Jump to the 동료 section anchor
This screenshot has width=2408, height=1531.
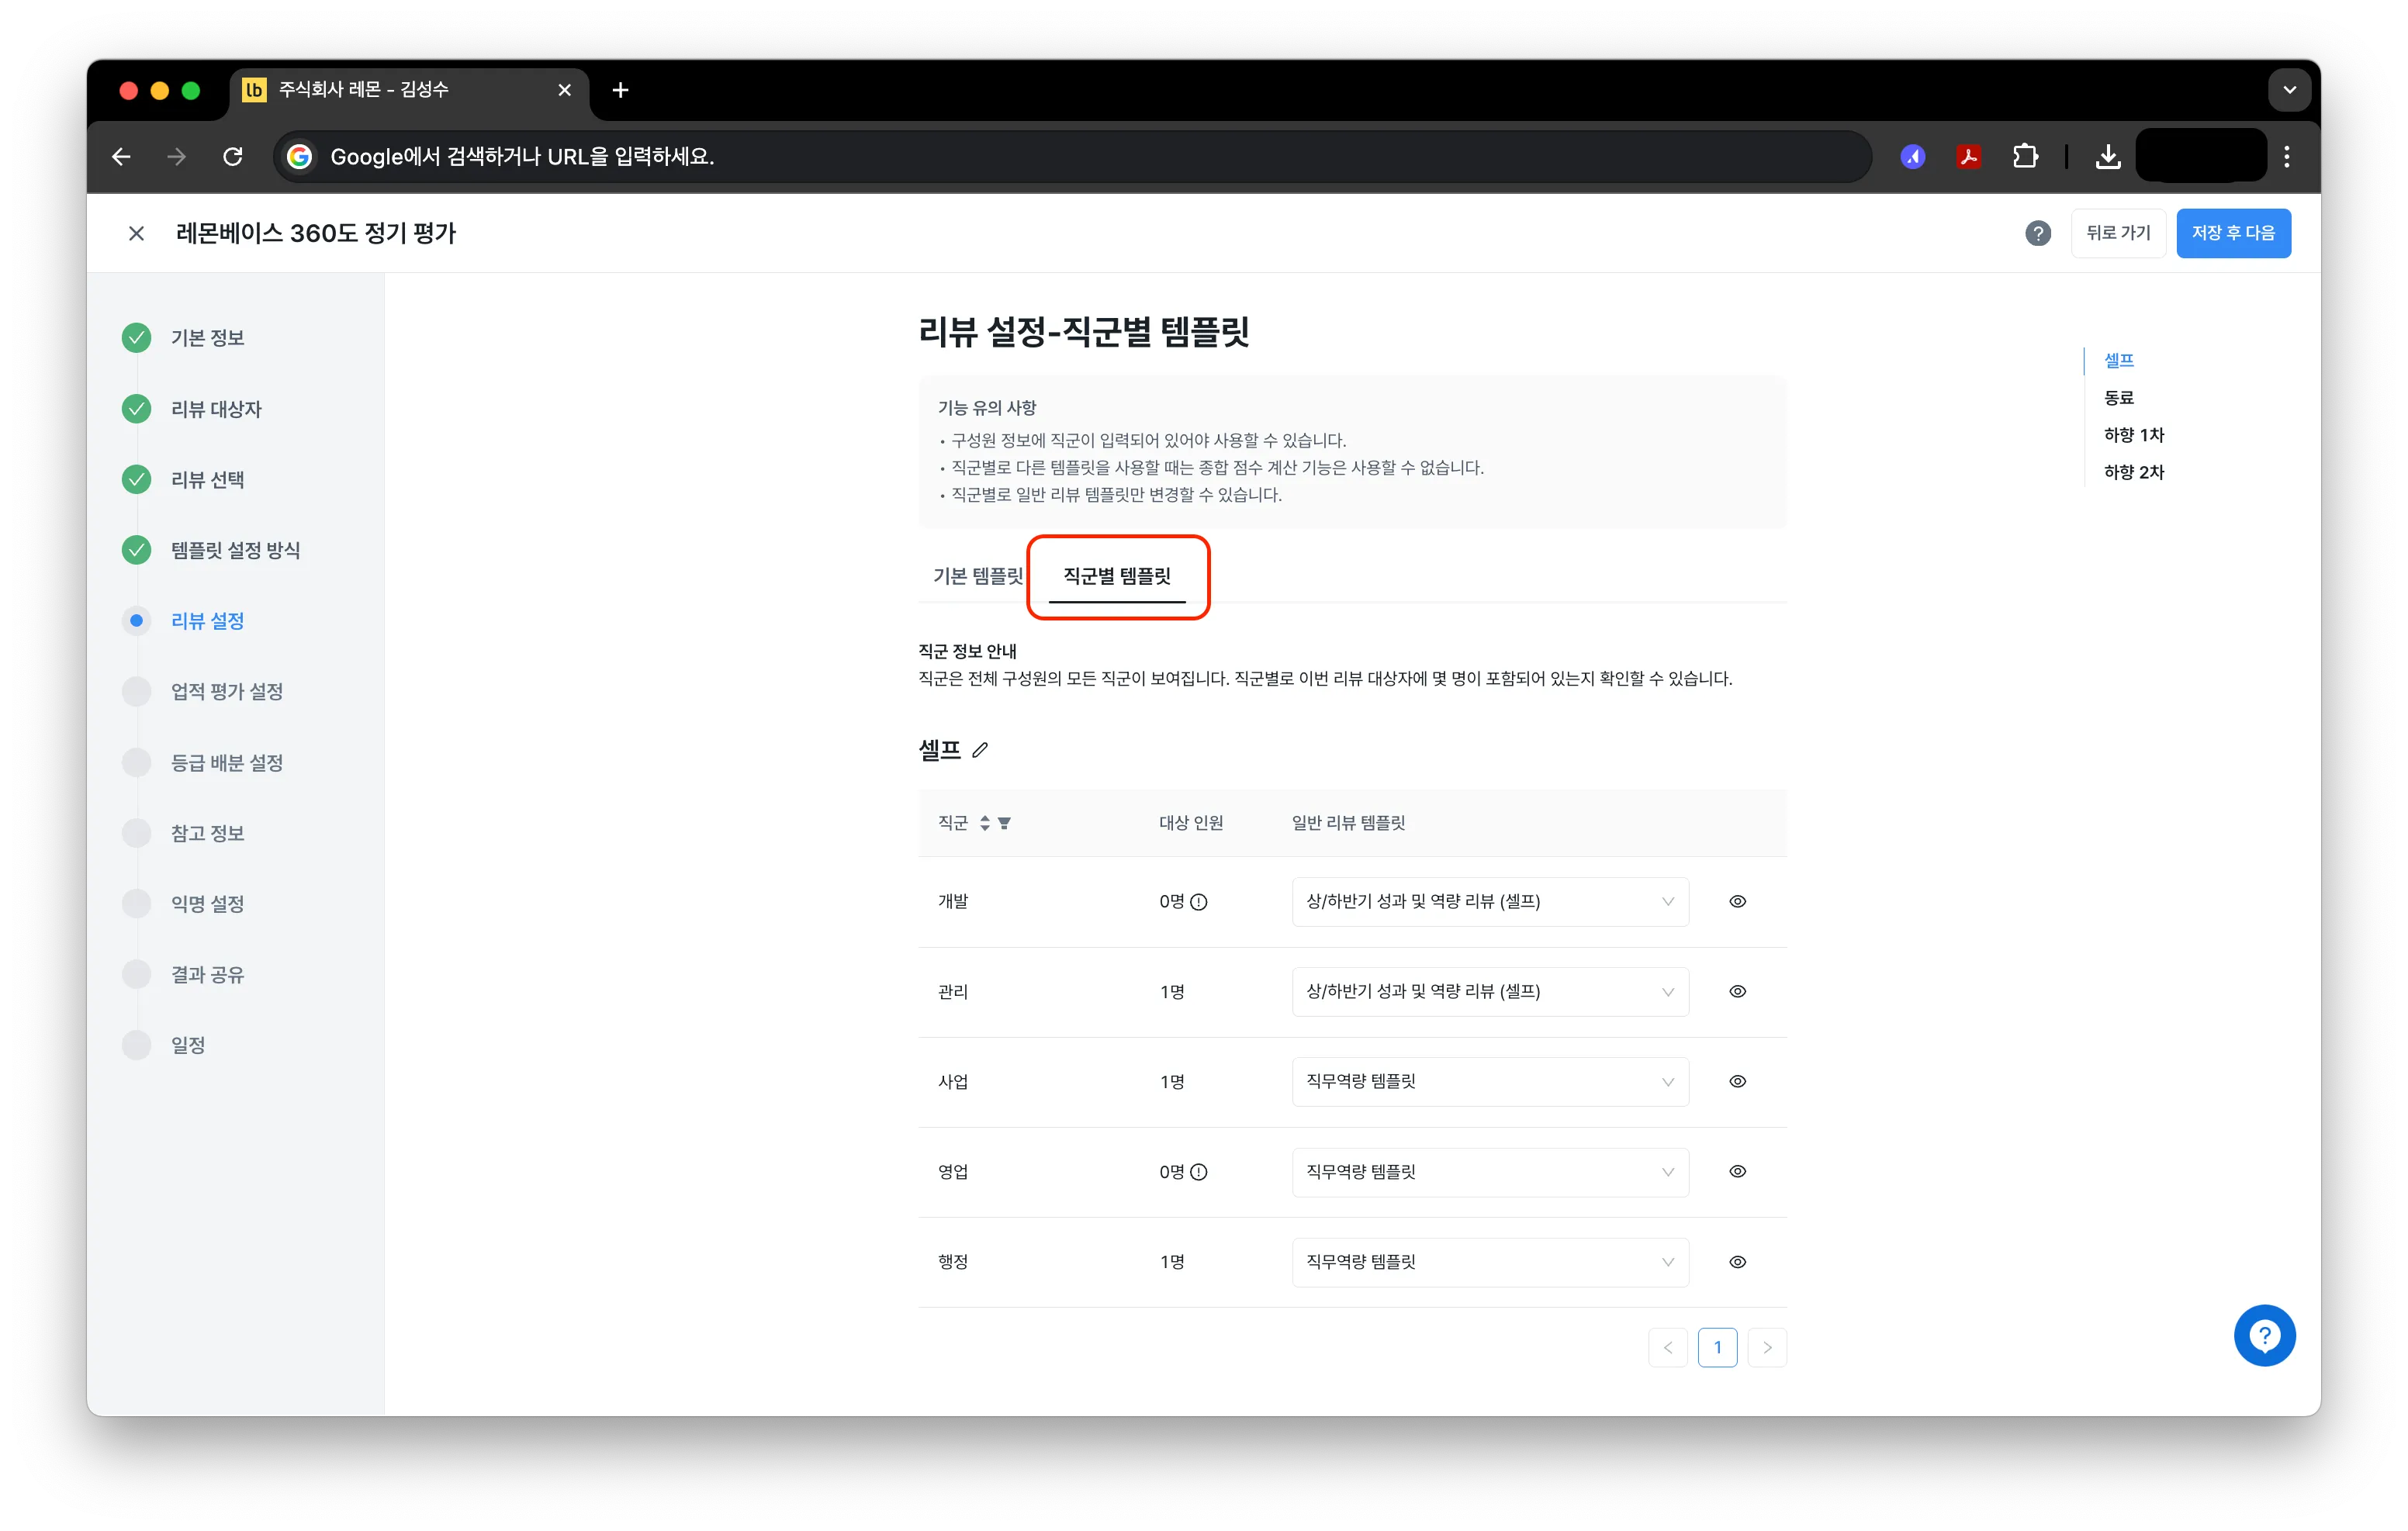point(2119,398)
